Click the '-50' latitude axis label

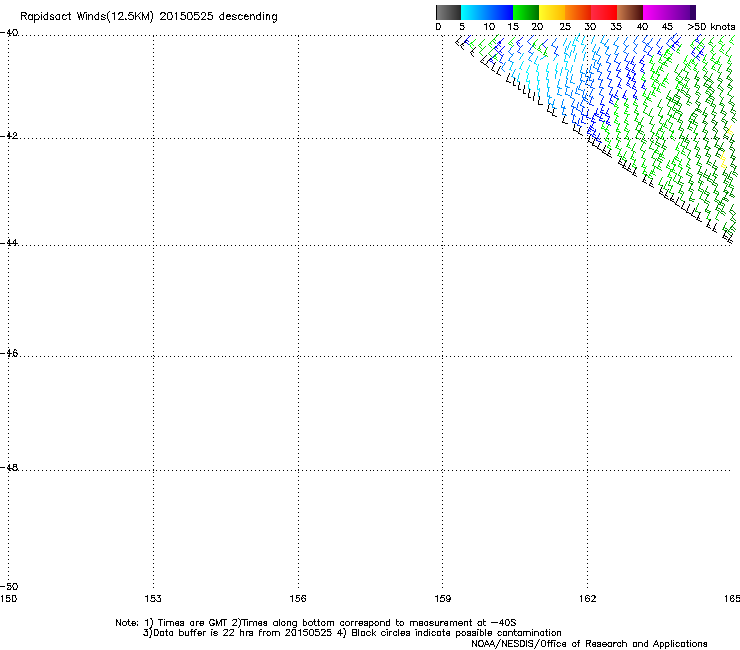click(9, 587)
